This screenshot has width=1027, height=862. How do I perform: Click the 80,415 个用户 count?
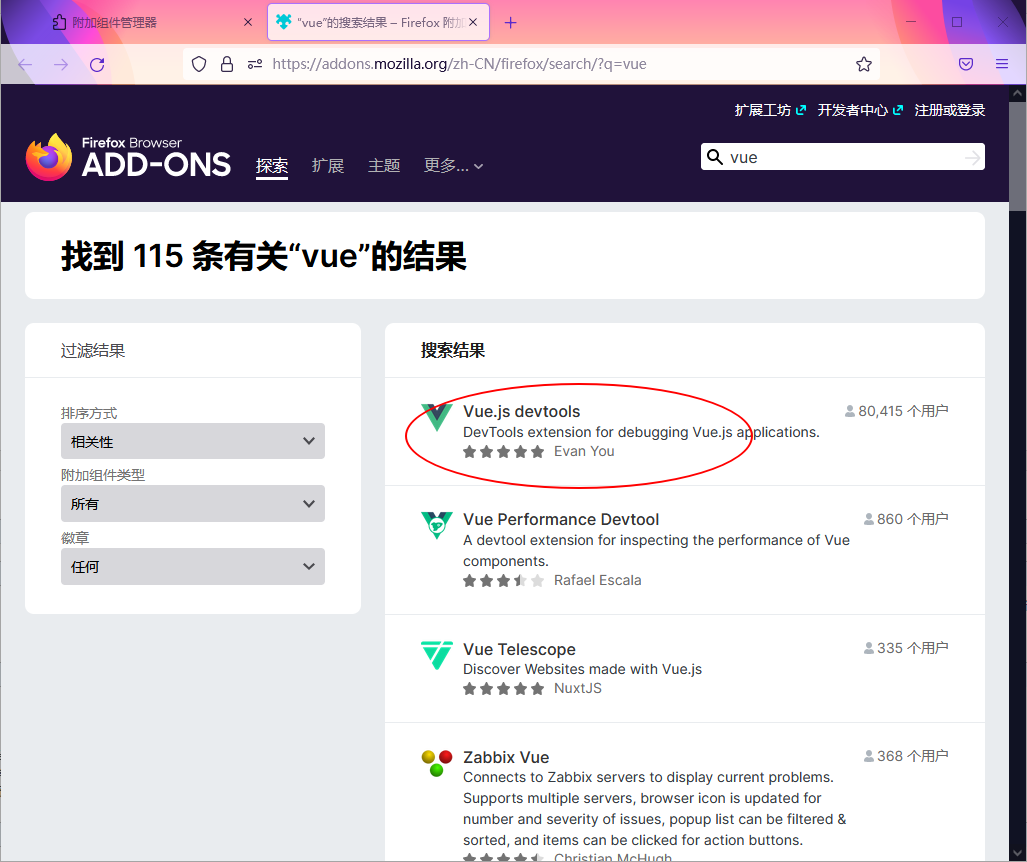coord(897,411)
